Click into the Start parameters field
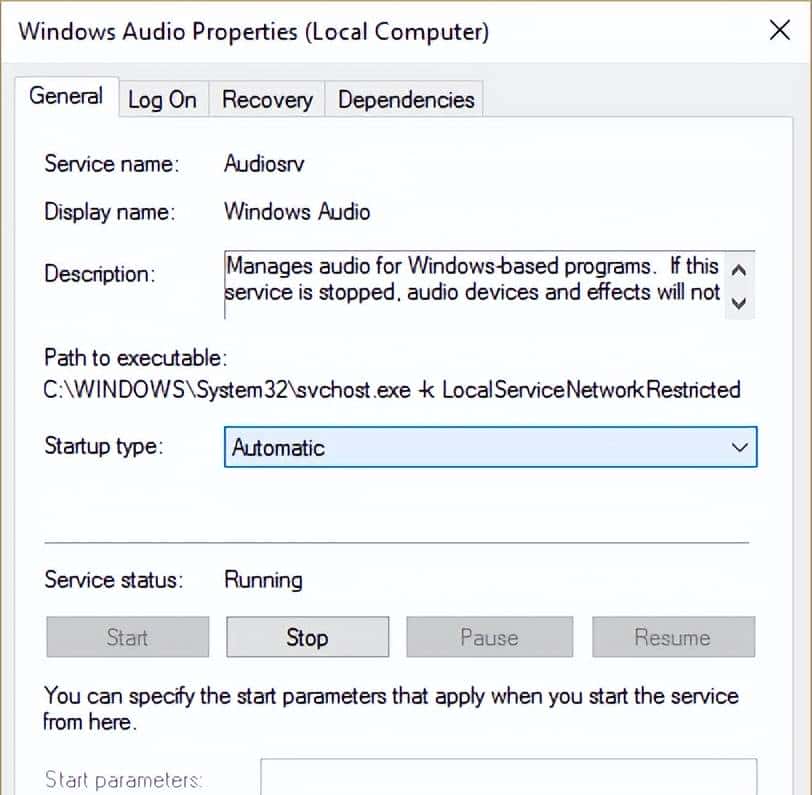This screenshot has width=812, height=795. click(x=508, y=778)
